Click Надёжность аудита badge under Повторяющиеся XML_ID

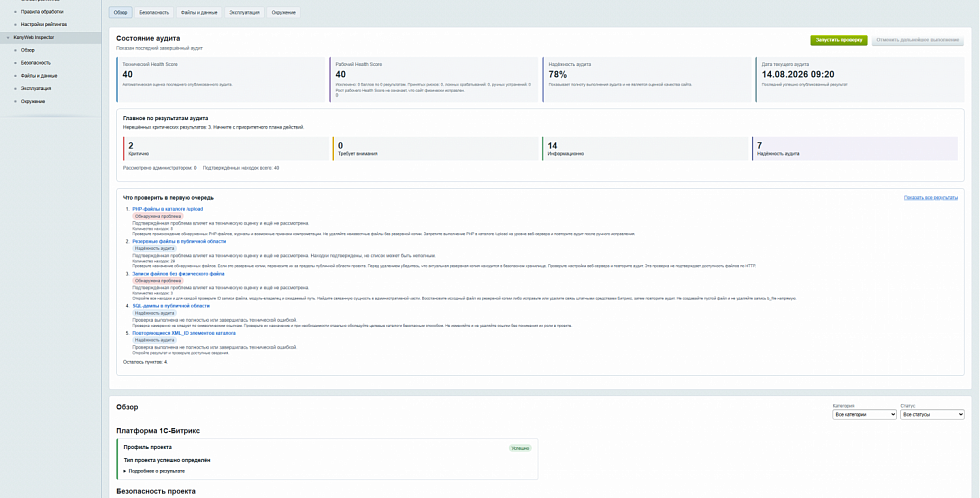[154, 340]
